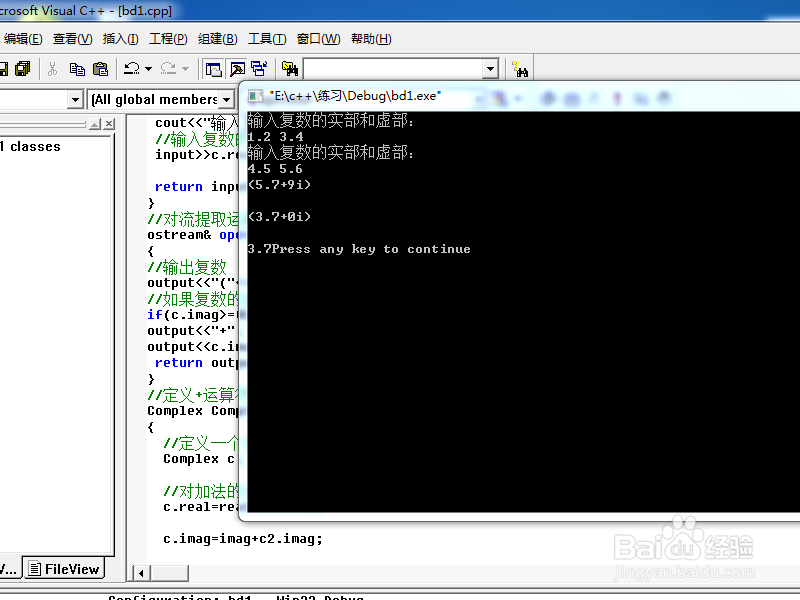The height and width of the screenshot is (600, 800).
Task: Click the Paste clipboard icon
Action: point(101,68)
